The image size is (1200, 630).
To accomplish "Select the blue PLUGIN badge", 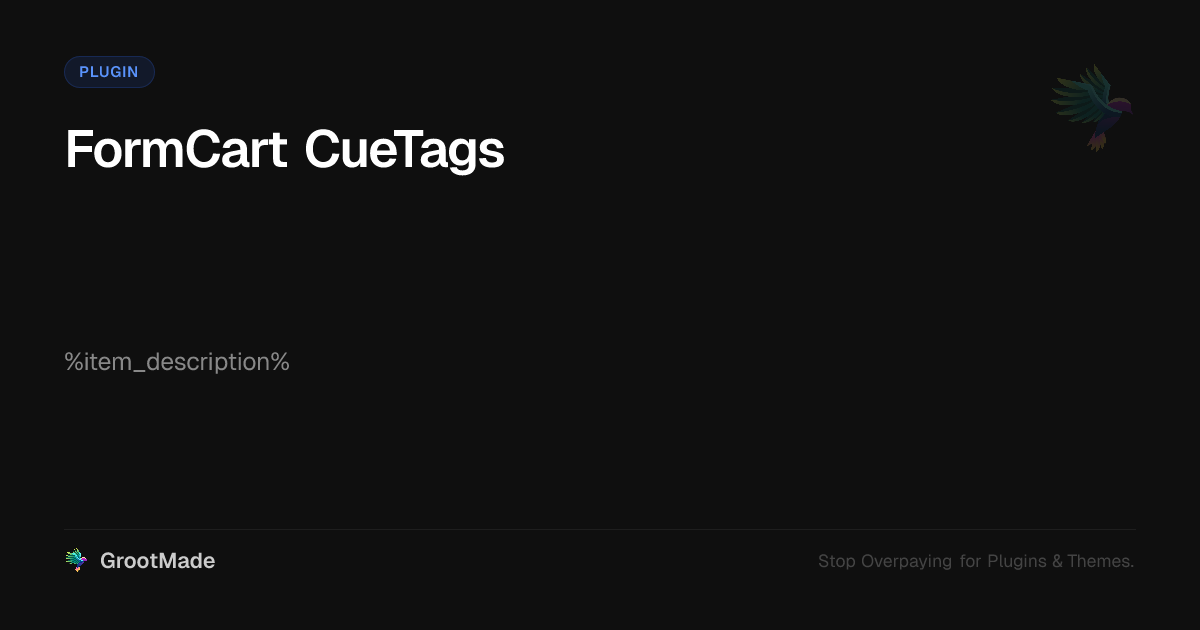I will (109, 72).
